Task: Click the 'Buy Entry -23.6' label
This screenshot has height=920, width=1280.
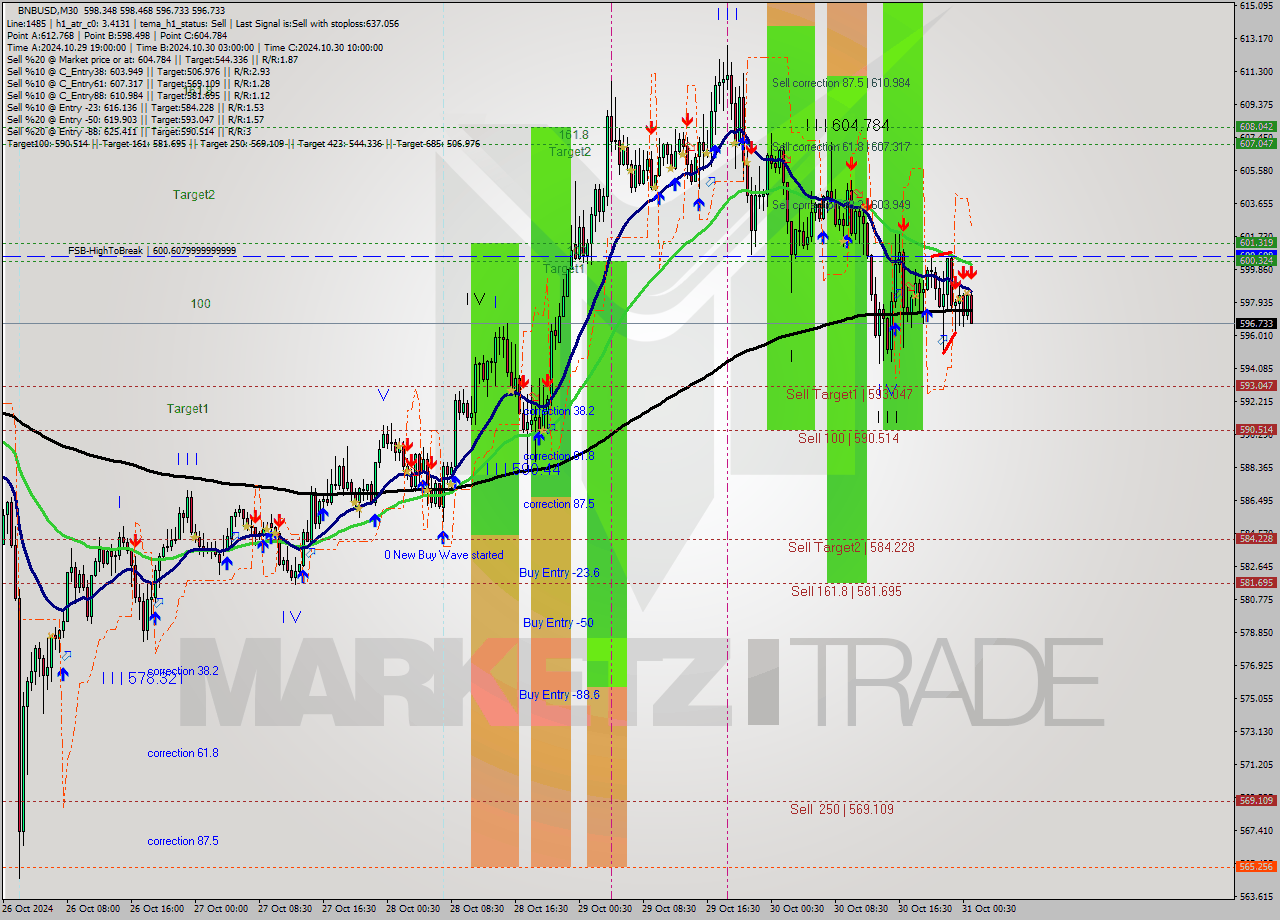Action: tap(559, 572)
